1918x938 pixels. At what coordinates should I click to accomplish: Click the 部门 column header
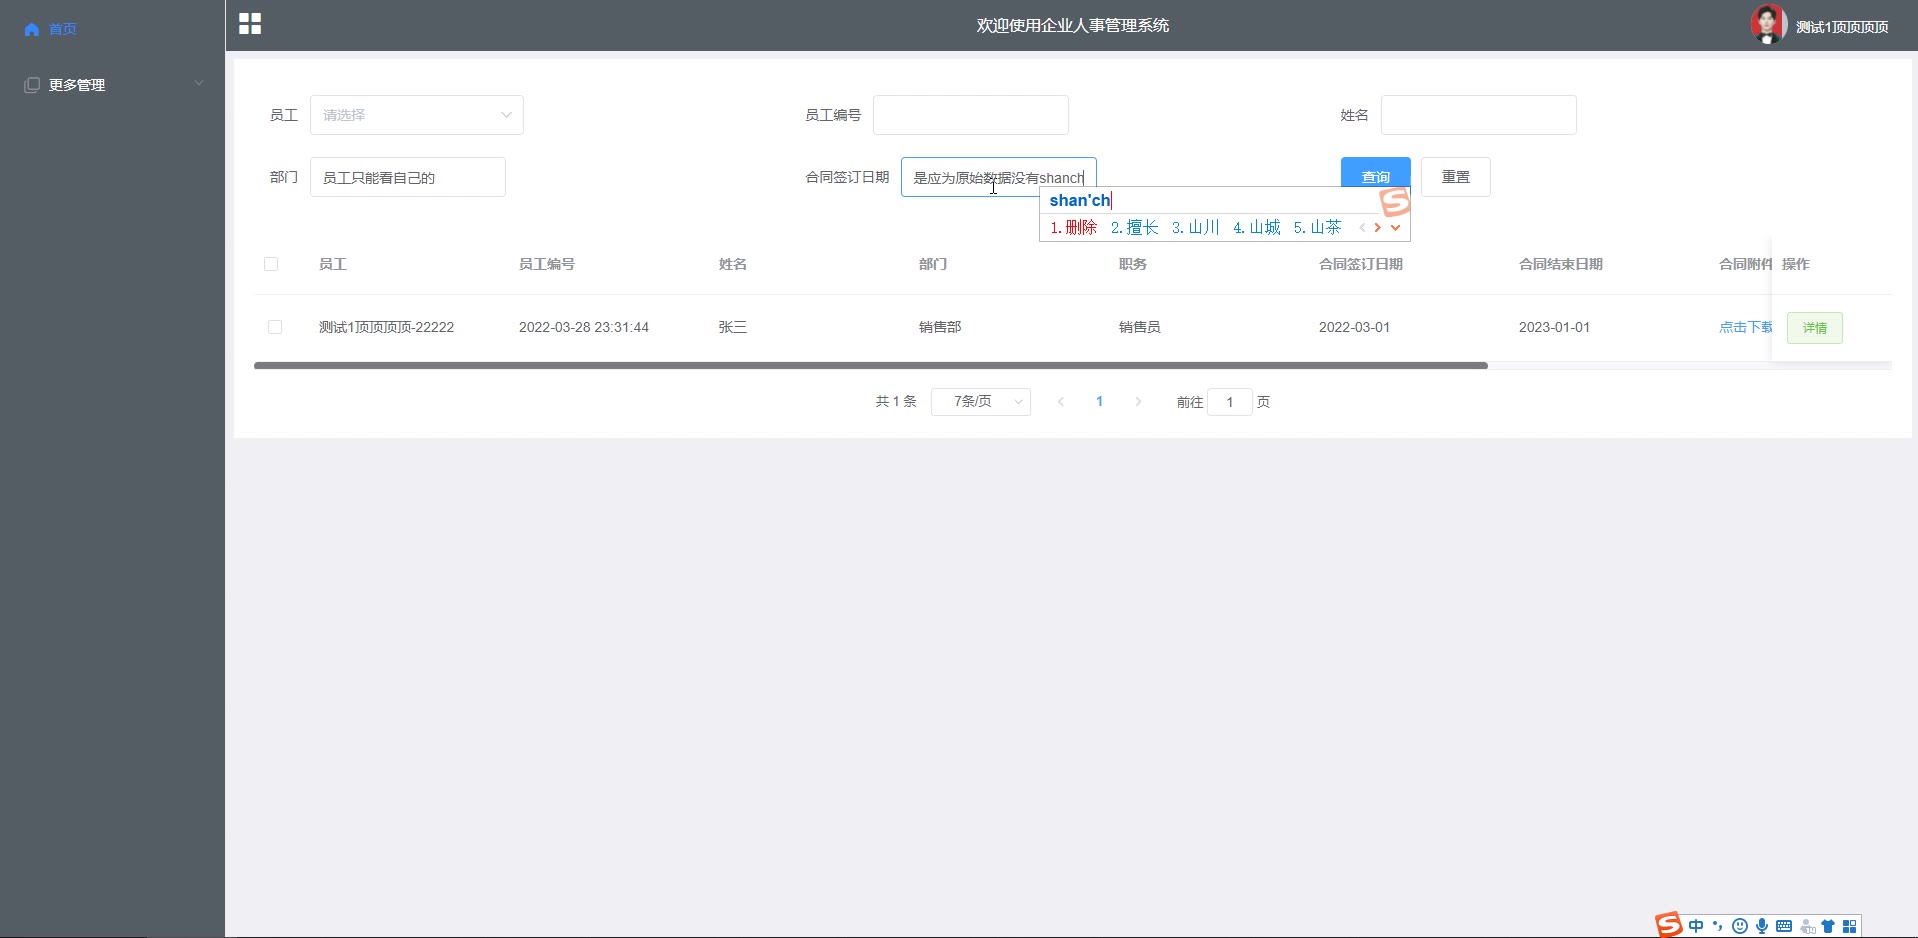tap(933, 264)
